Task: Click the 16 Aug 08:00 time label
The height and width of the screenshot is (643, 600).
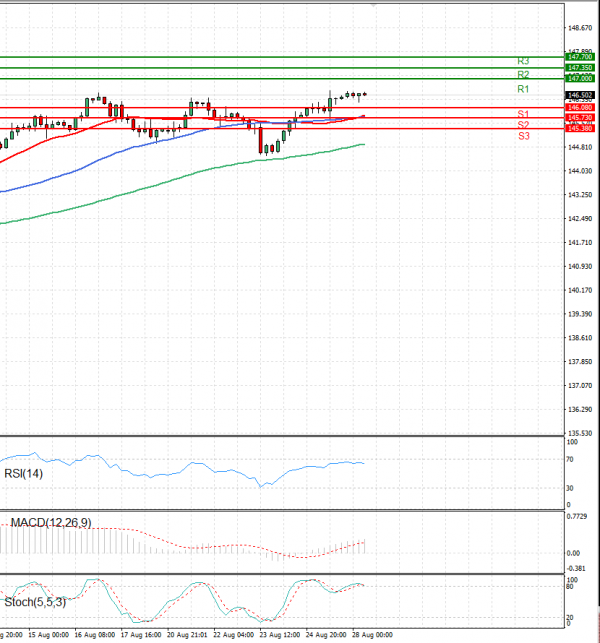Action: (95, 635)
